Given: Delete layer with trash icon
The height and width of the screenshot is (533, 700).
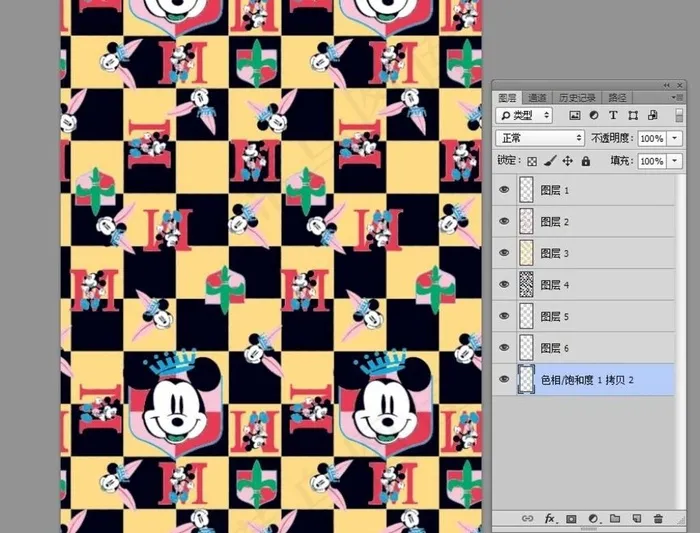Looking at the screenshot, I should (658, 518).
